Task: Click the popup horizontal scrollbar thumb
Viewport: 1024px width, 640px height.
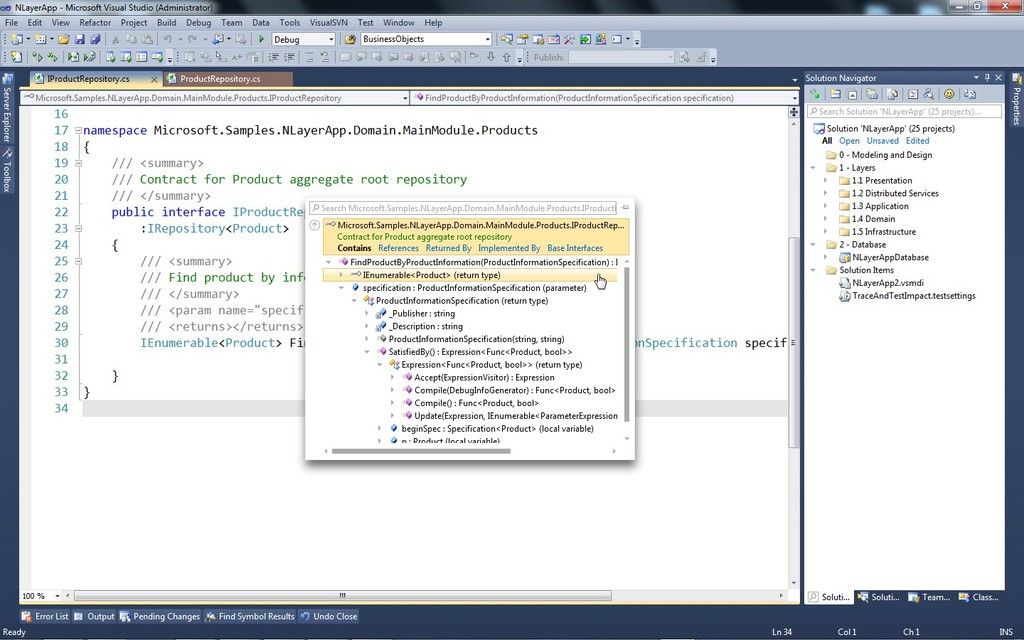Action: 421,451
